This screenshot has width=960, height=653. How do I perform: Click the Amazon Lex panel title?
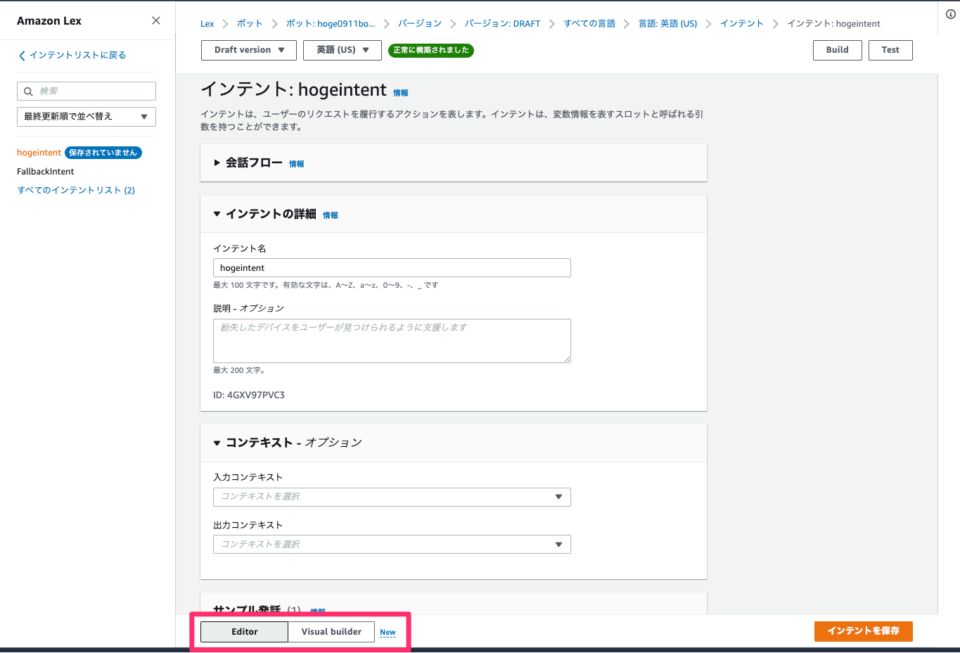click(49, 21)
